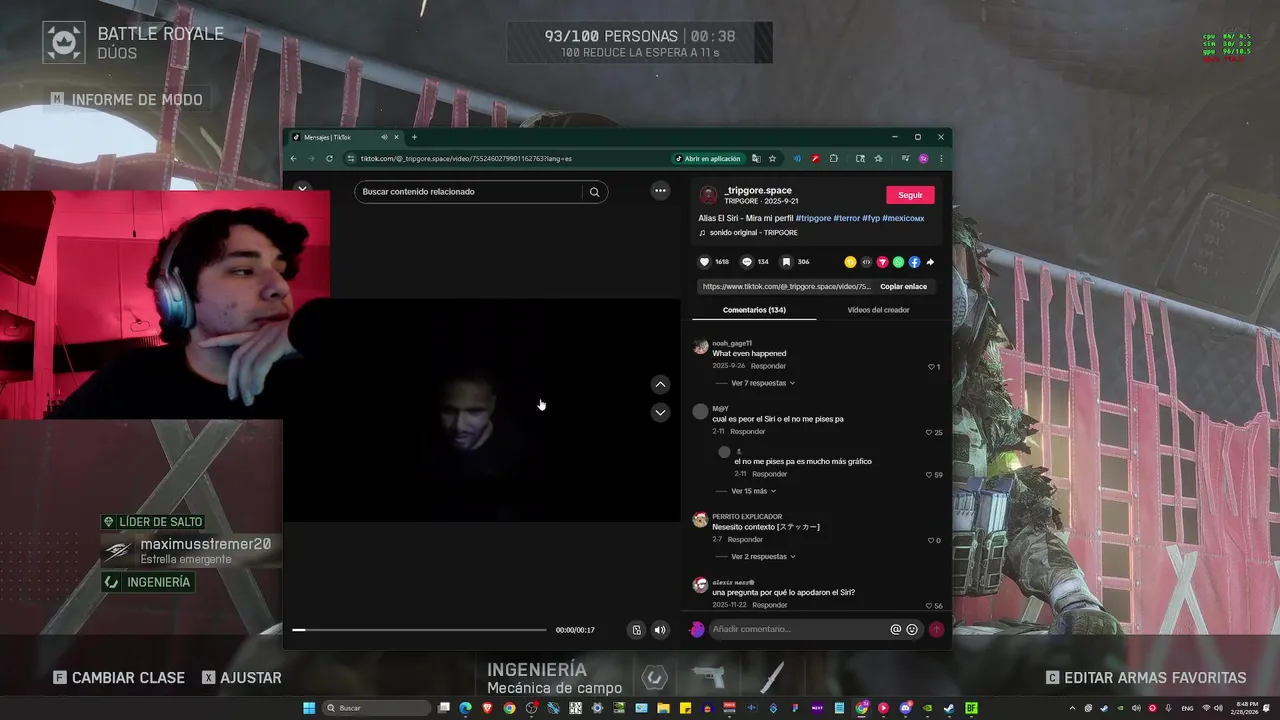Open Discord from the Windows taskbar

click(906, 708)
